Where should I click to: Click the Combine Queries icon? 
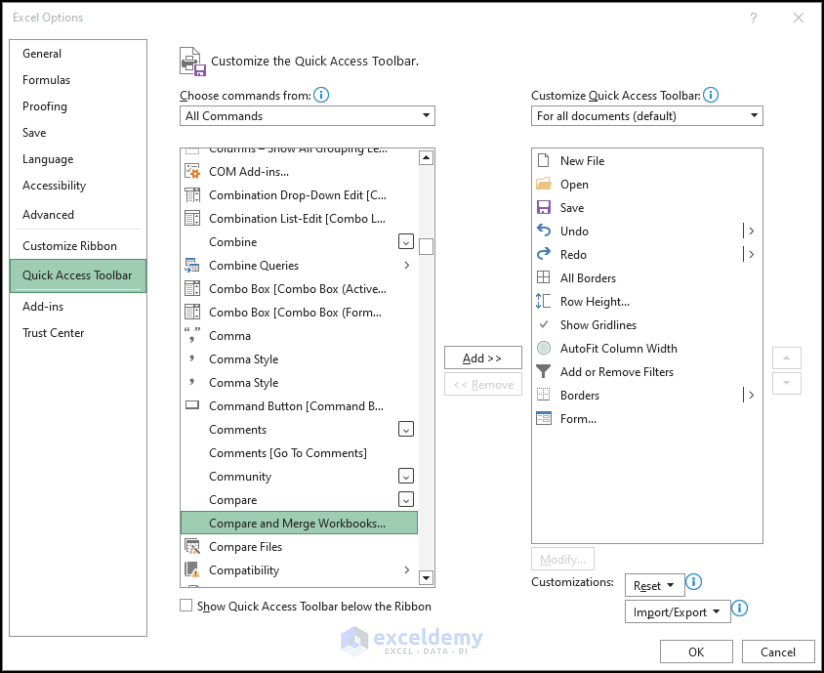192,265
